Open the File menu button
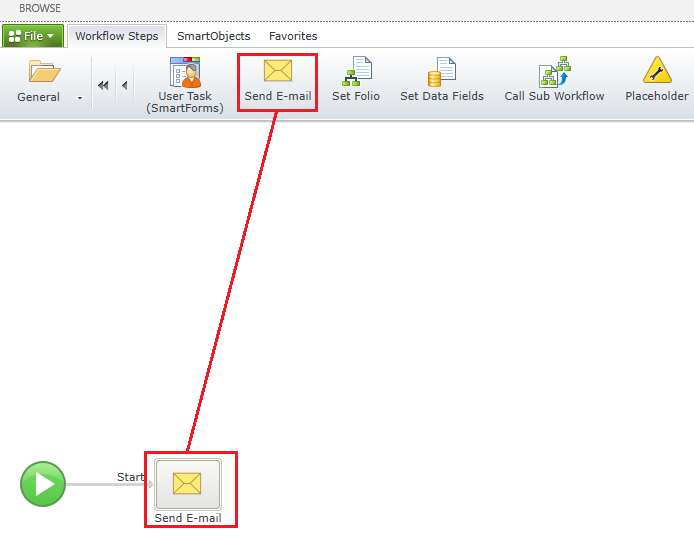 [33, 36]
